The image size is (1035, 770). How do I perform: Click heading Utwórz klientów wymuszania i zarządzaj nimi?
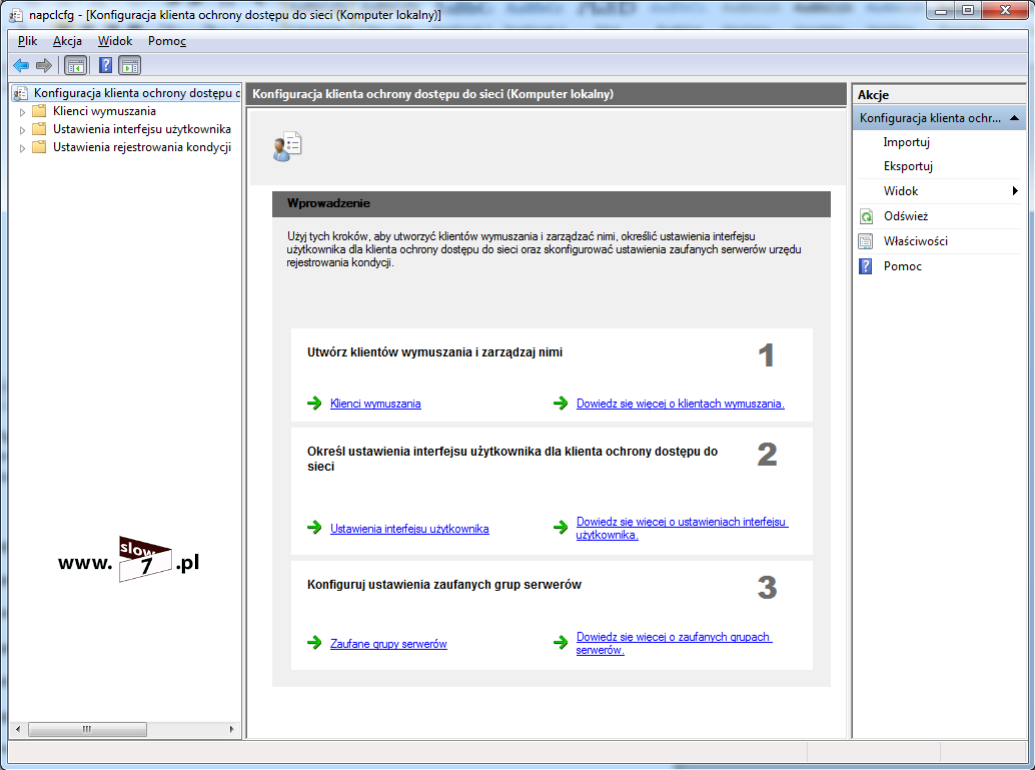[434, 352]
